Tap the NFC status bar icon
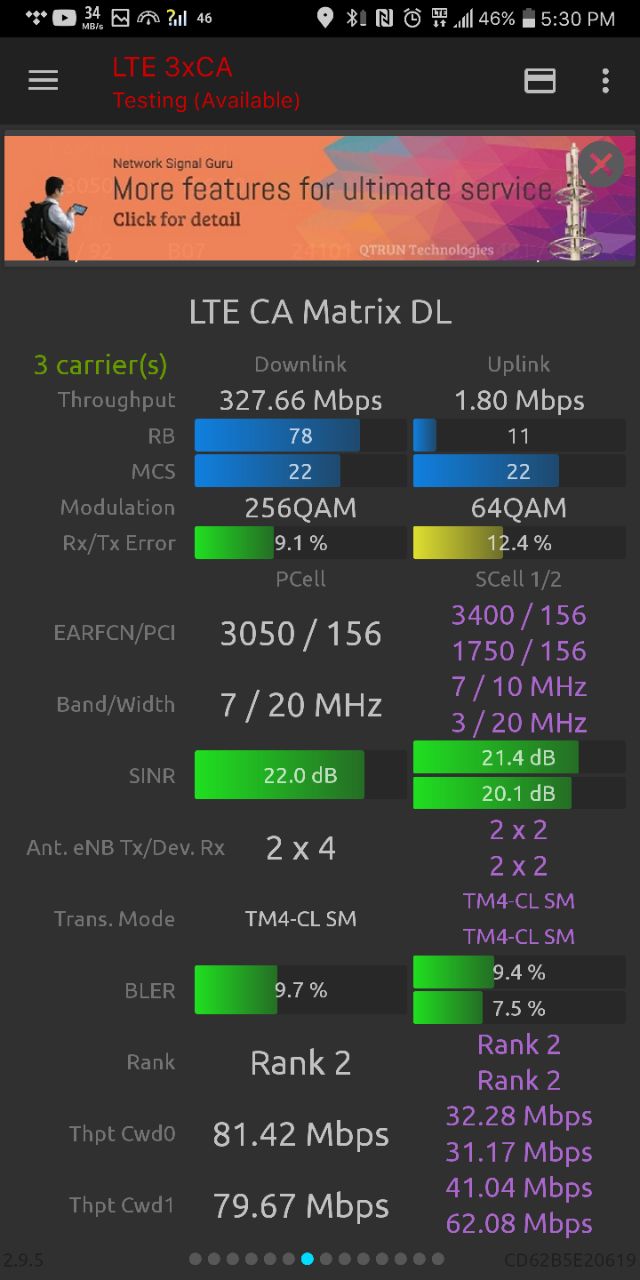640x1280 pixels. (x=384, y=18)
